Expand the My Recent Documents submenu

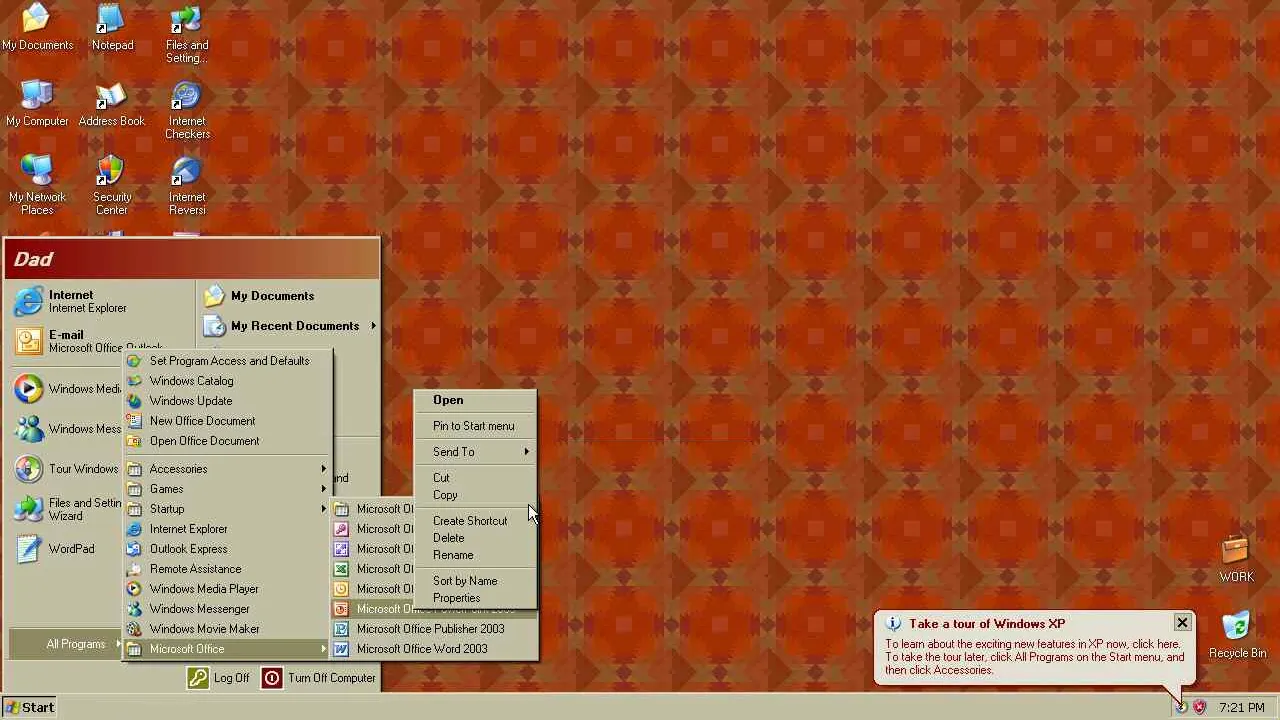tap(289, 326)
